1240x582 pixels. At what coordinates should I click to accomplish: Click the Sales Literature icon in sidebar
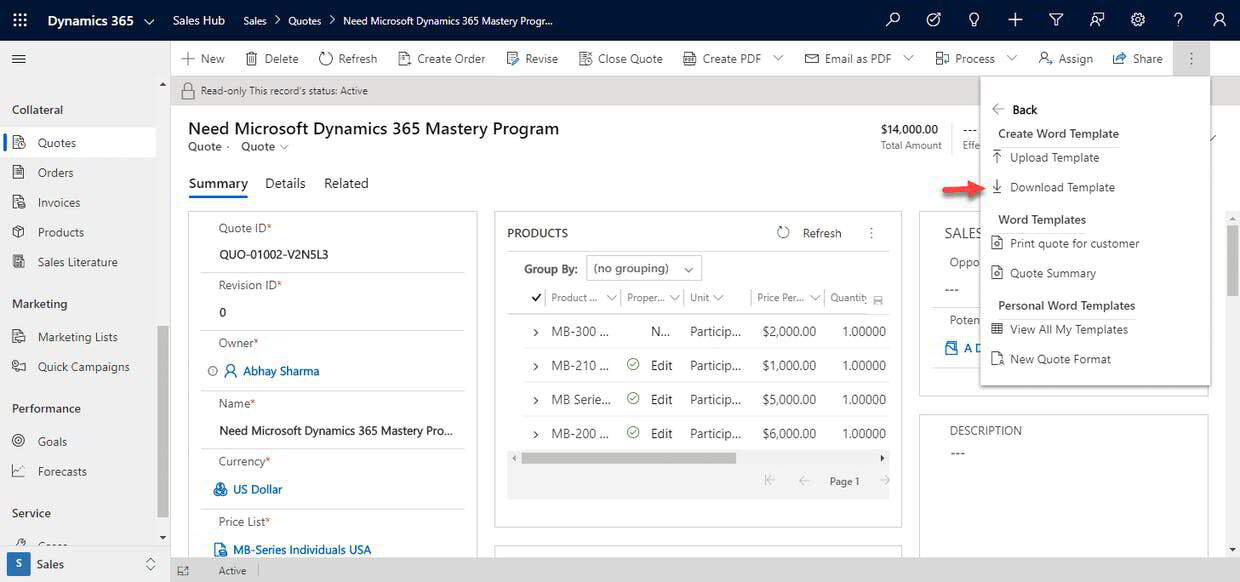(18, 262)
